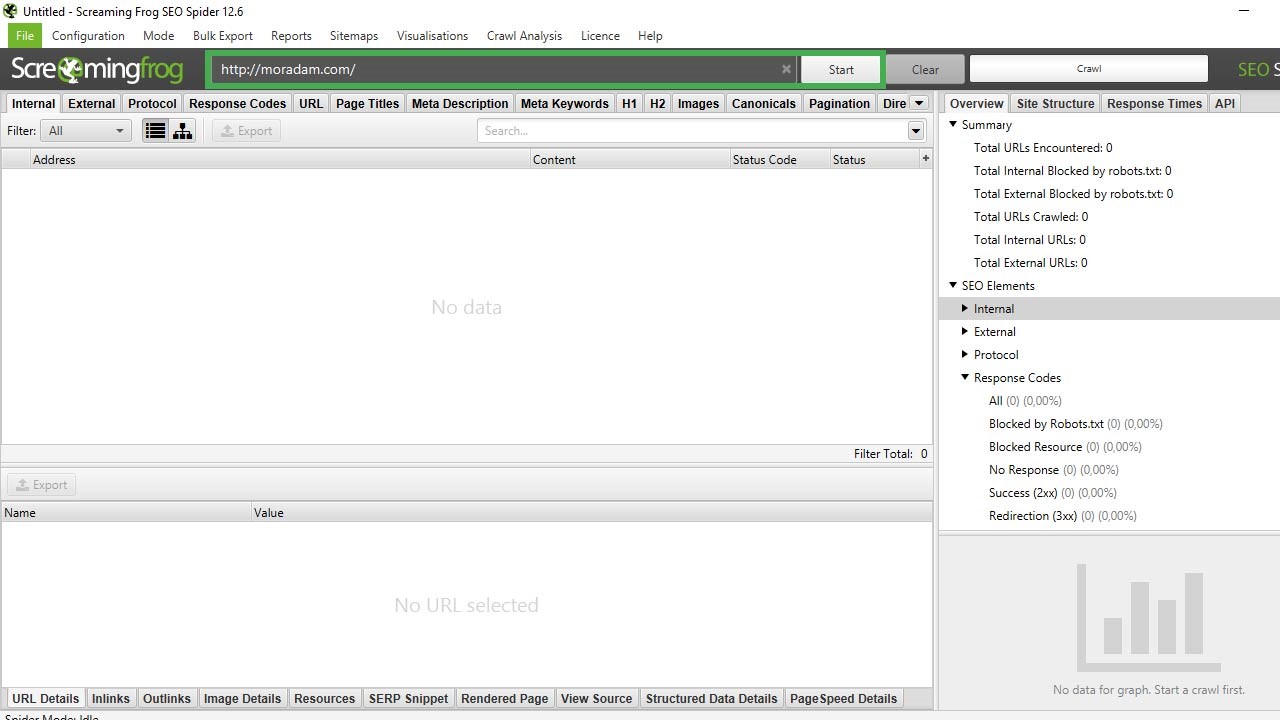The height and width of the screenshot is (720, 1280).
Task: Switch to the Response Times tab
Action: click(1154, 103)
